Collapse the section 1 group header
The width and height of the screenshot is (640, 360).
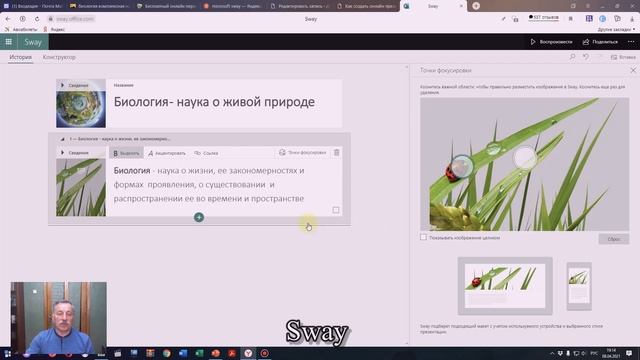pos(62,139)
